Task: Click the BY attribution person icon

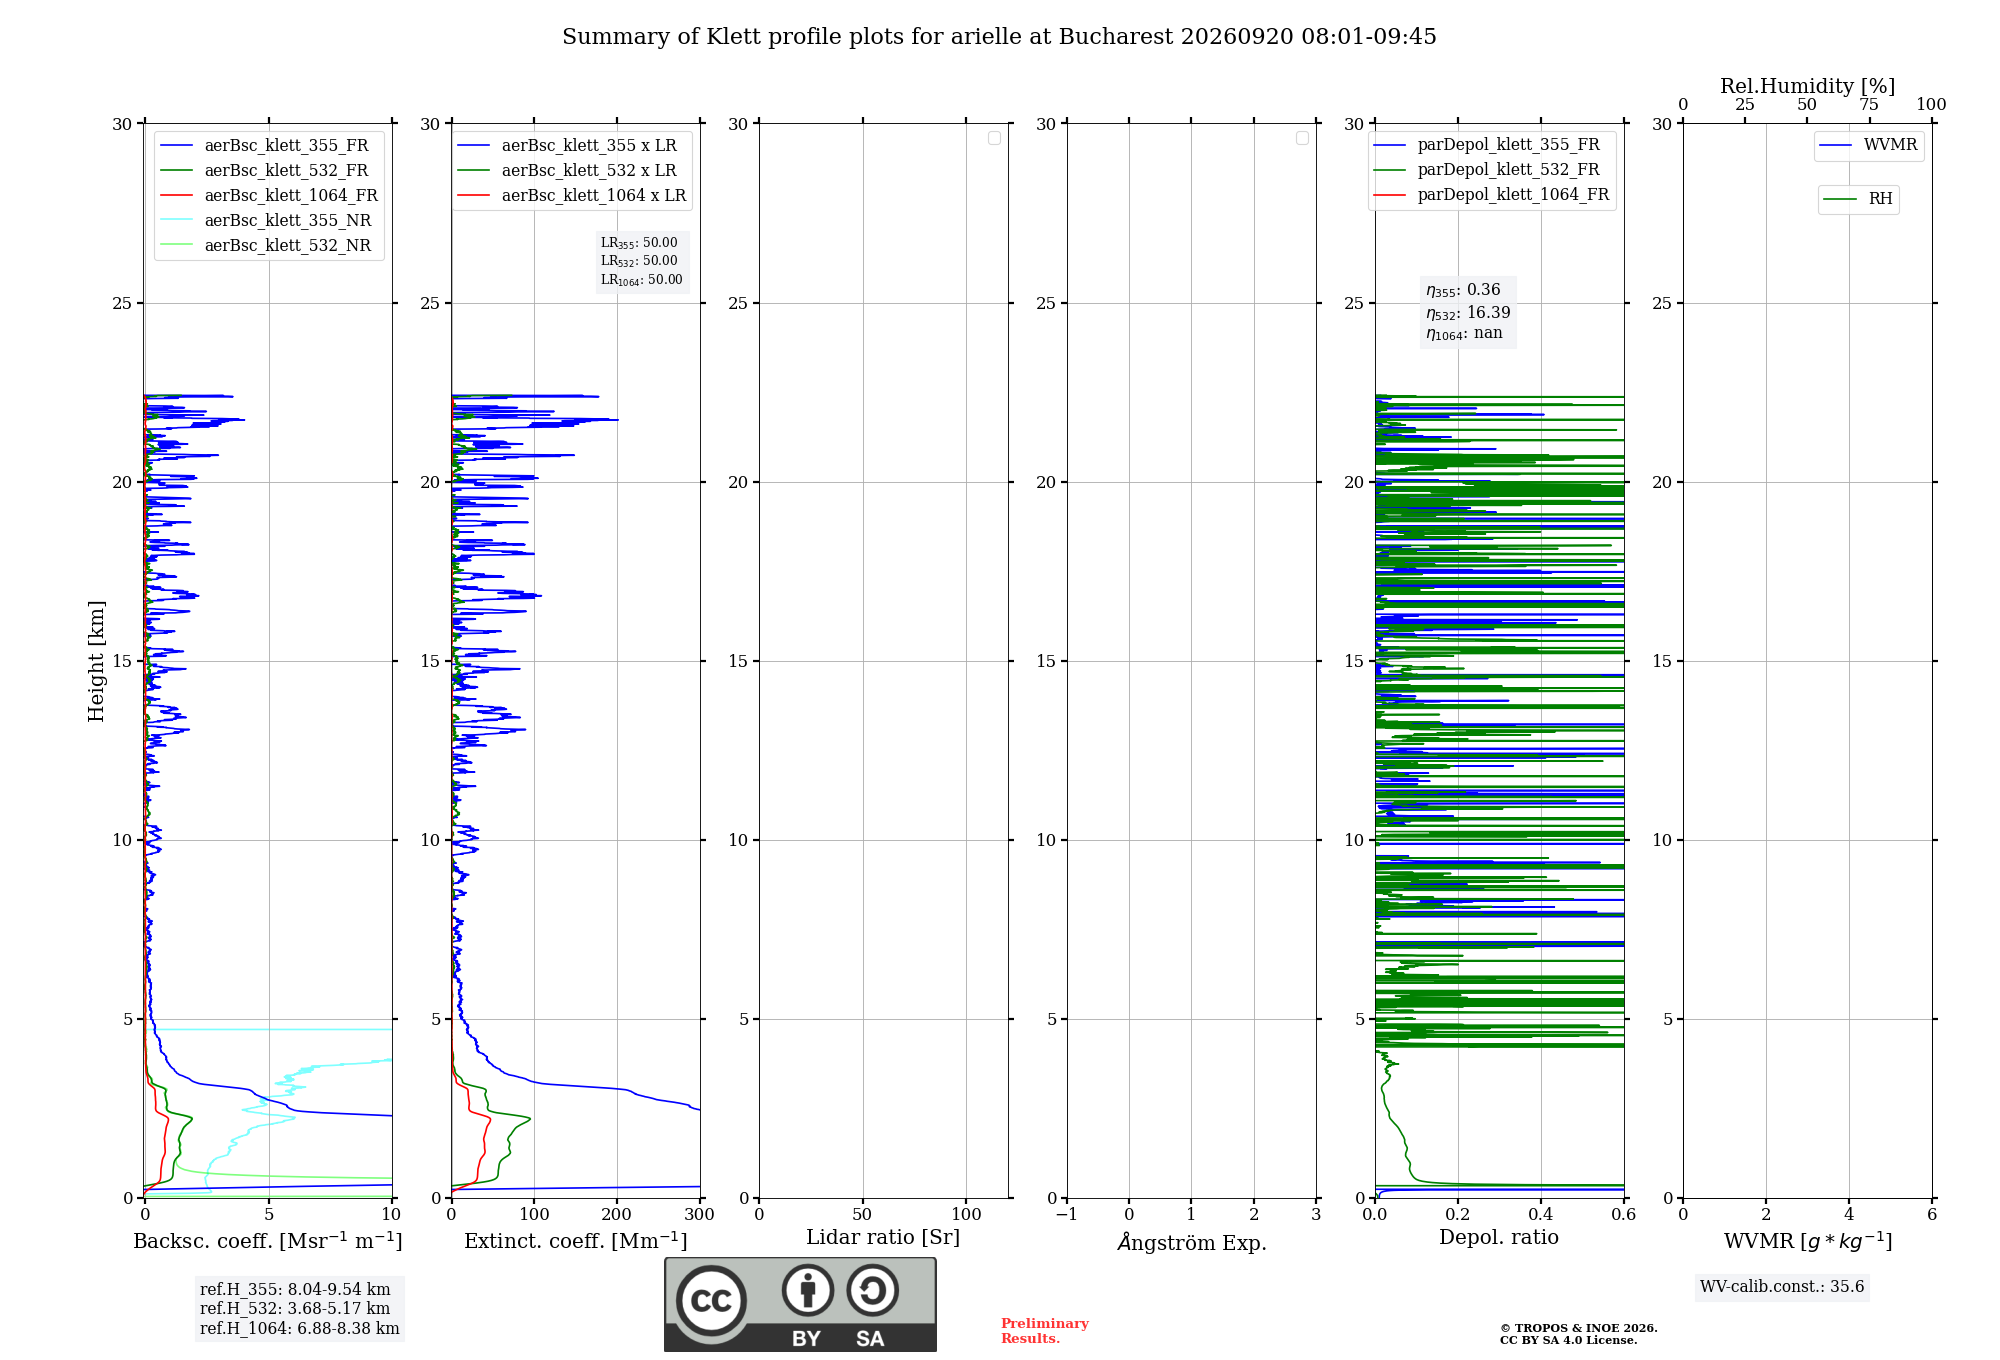Action: 808,1290
